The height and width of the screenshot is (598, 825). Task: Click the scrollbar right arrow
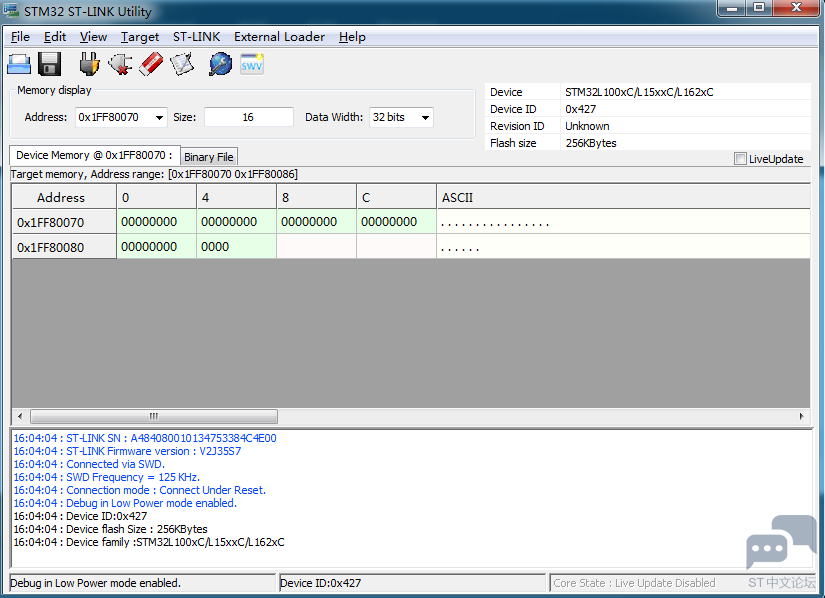tap(801, 417)
